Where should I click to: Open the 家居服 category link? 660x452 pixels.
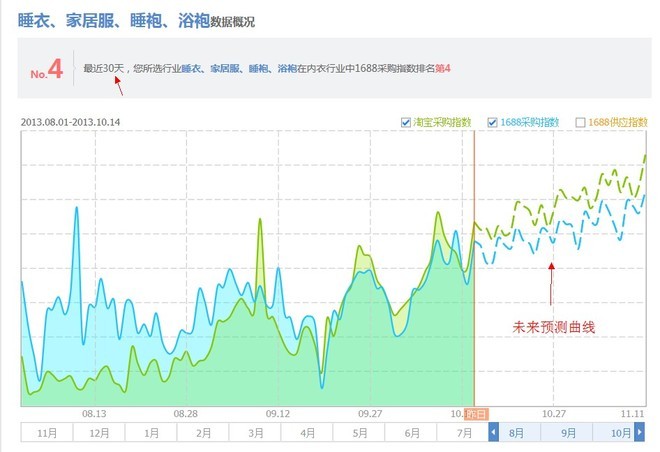[225, 69]
